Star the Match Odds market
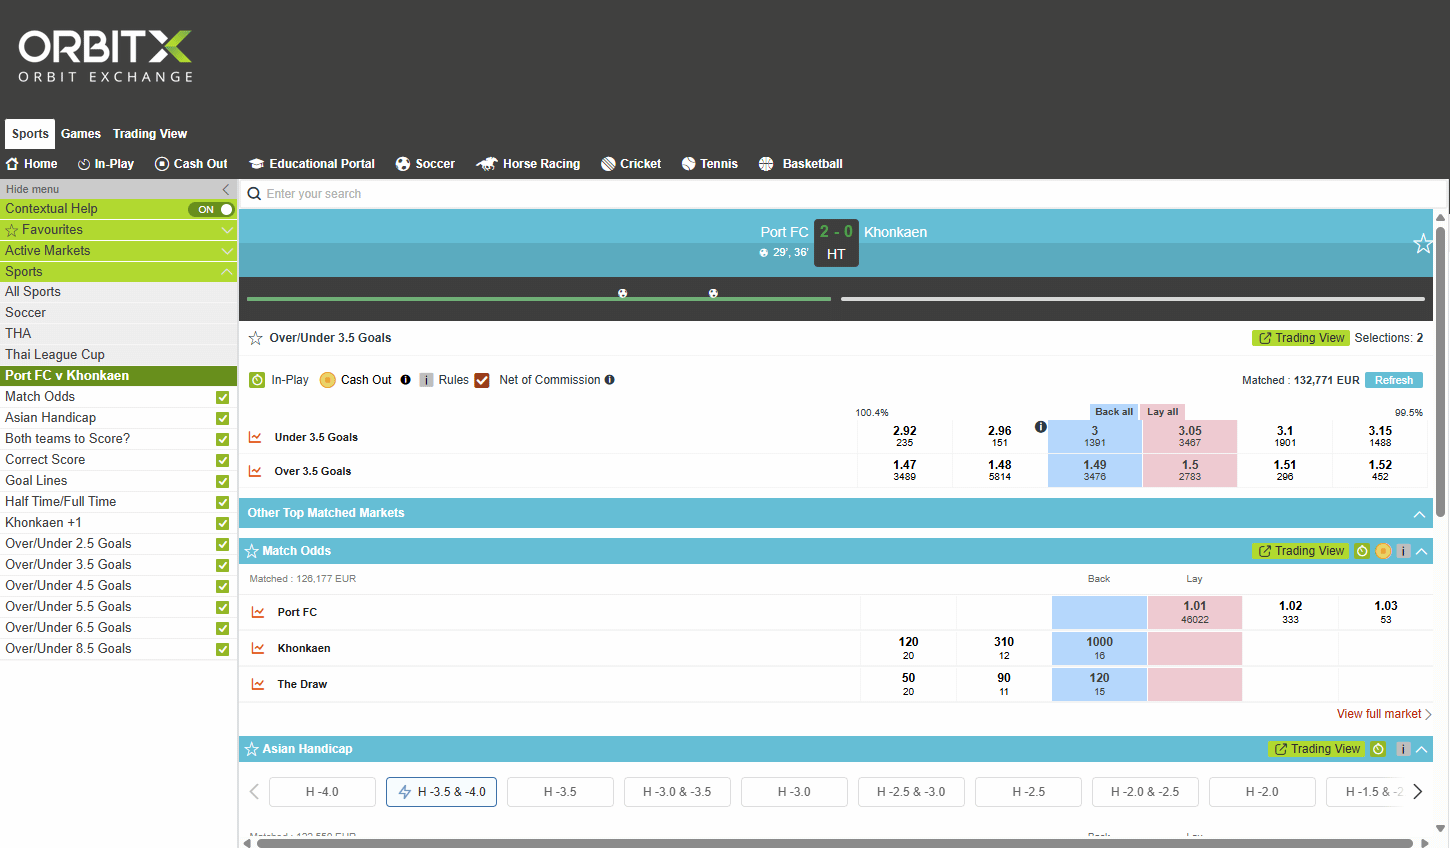The width and height of the screenshot is (1450, 848). [252, 551]
